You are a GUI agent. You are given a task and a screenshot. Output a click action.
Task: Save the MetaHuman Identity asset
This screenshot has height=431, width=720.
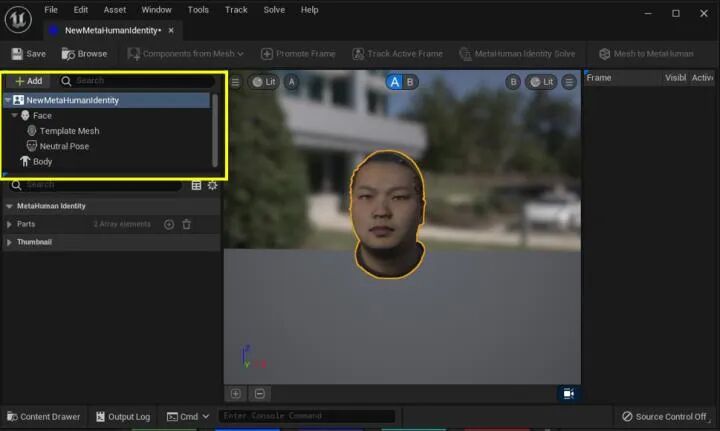coord(28,54)
